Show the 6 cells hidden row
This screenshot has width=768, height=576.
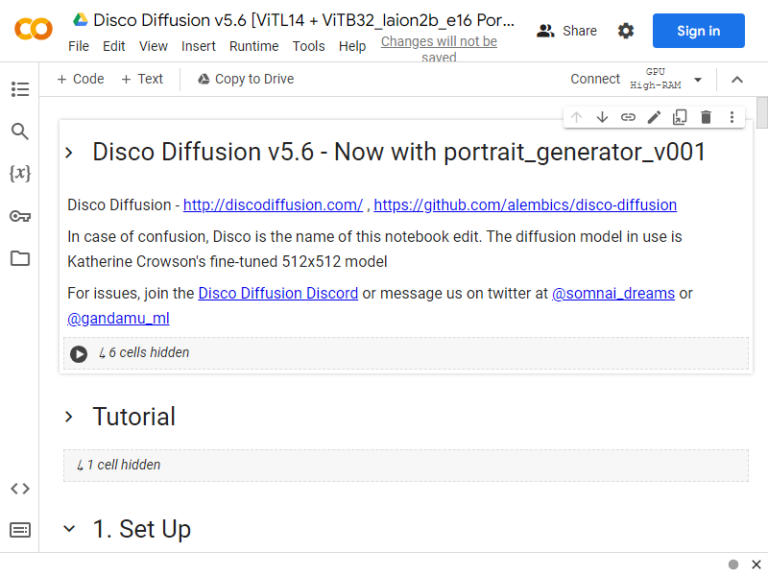coord(406,353)
